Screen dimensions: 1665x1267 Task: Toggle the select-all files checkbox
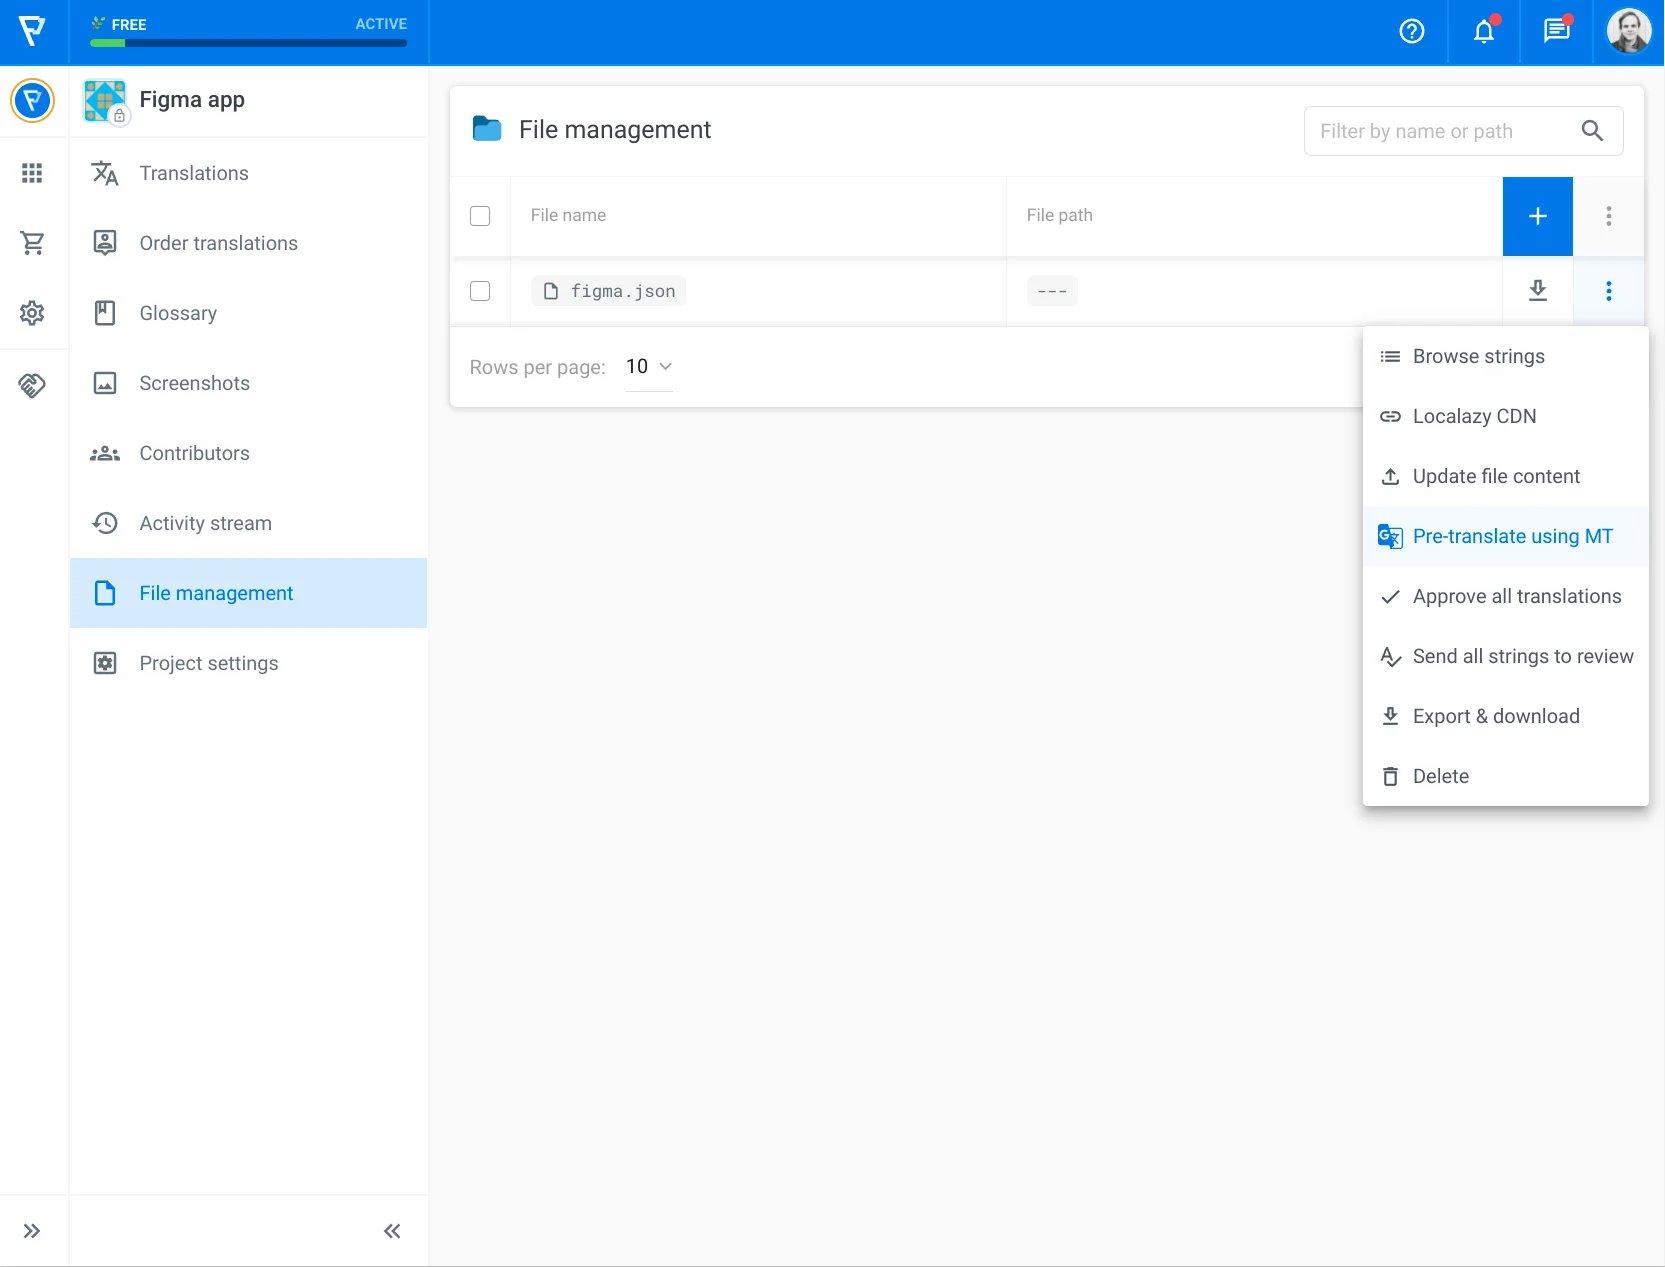coord(480,216)
